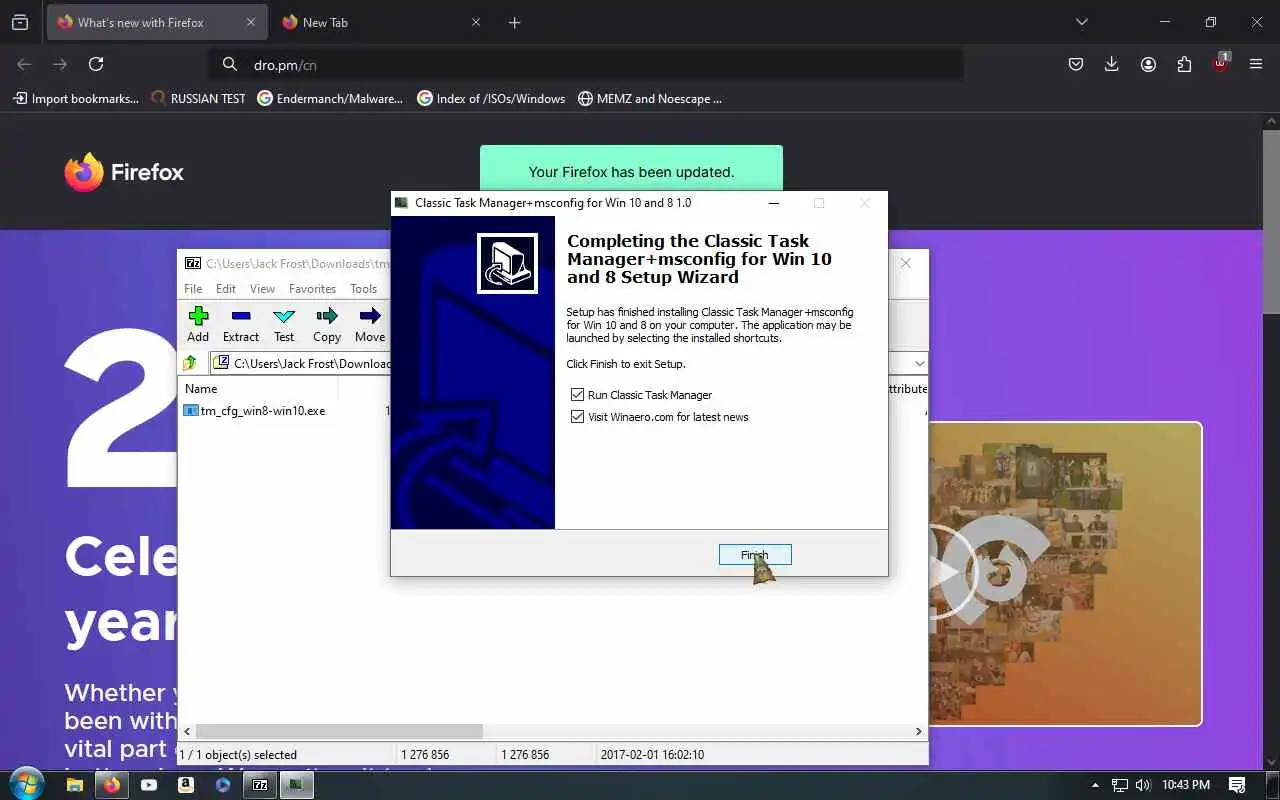This screenshot has height=800, width=1280.
Task: Click the Windows Start button
Action: (x=25, y=784)
